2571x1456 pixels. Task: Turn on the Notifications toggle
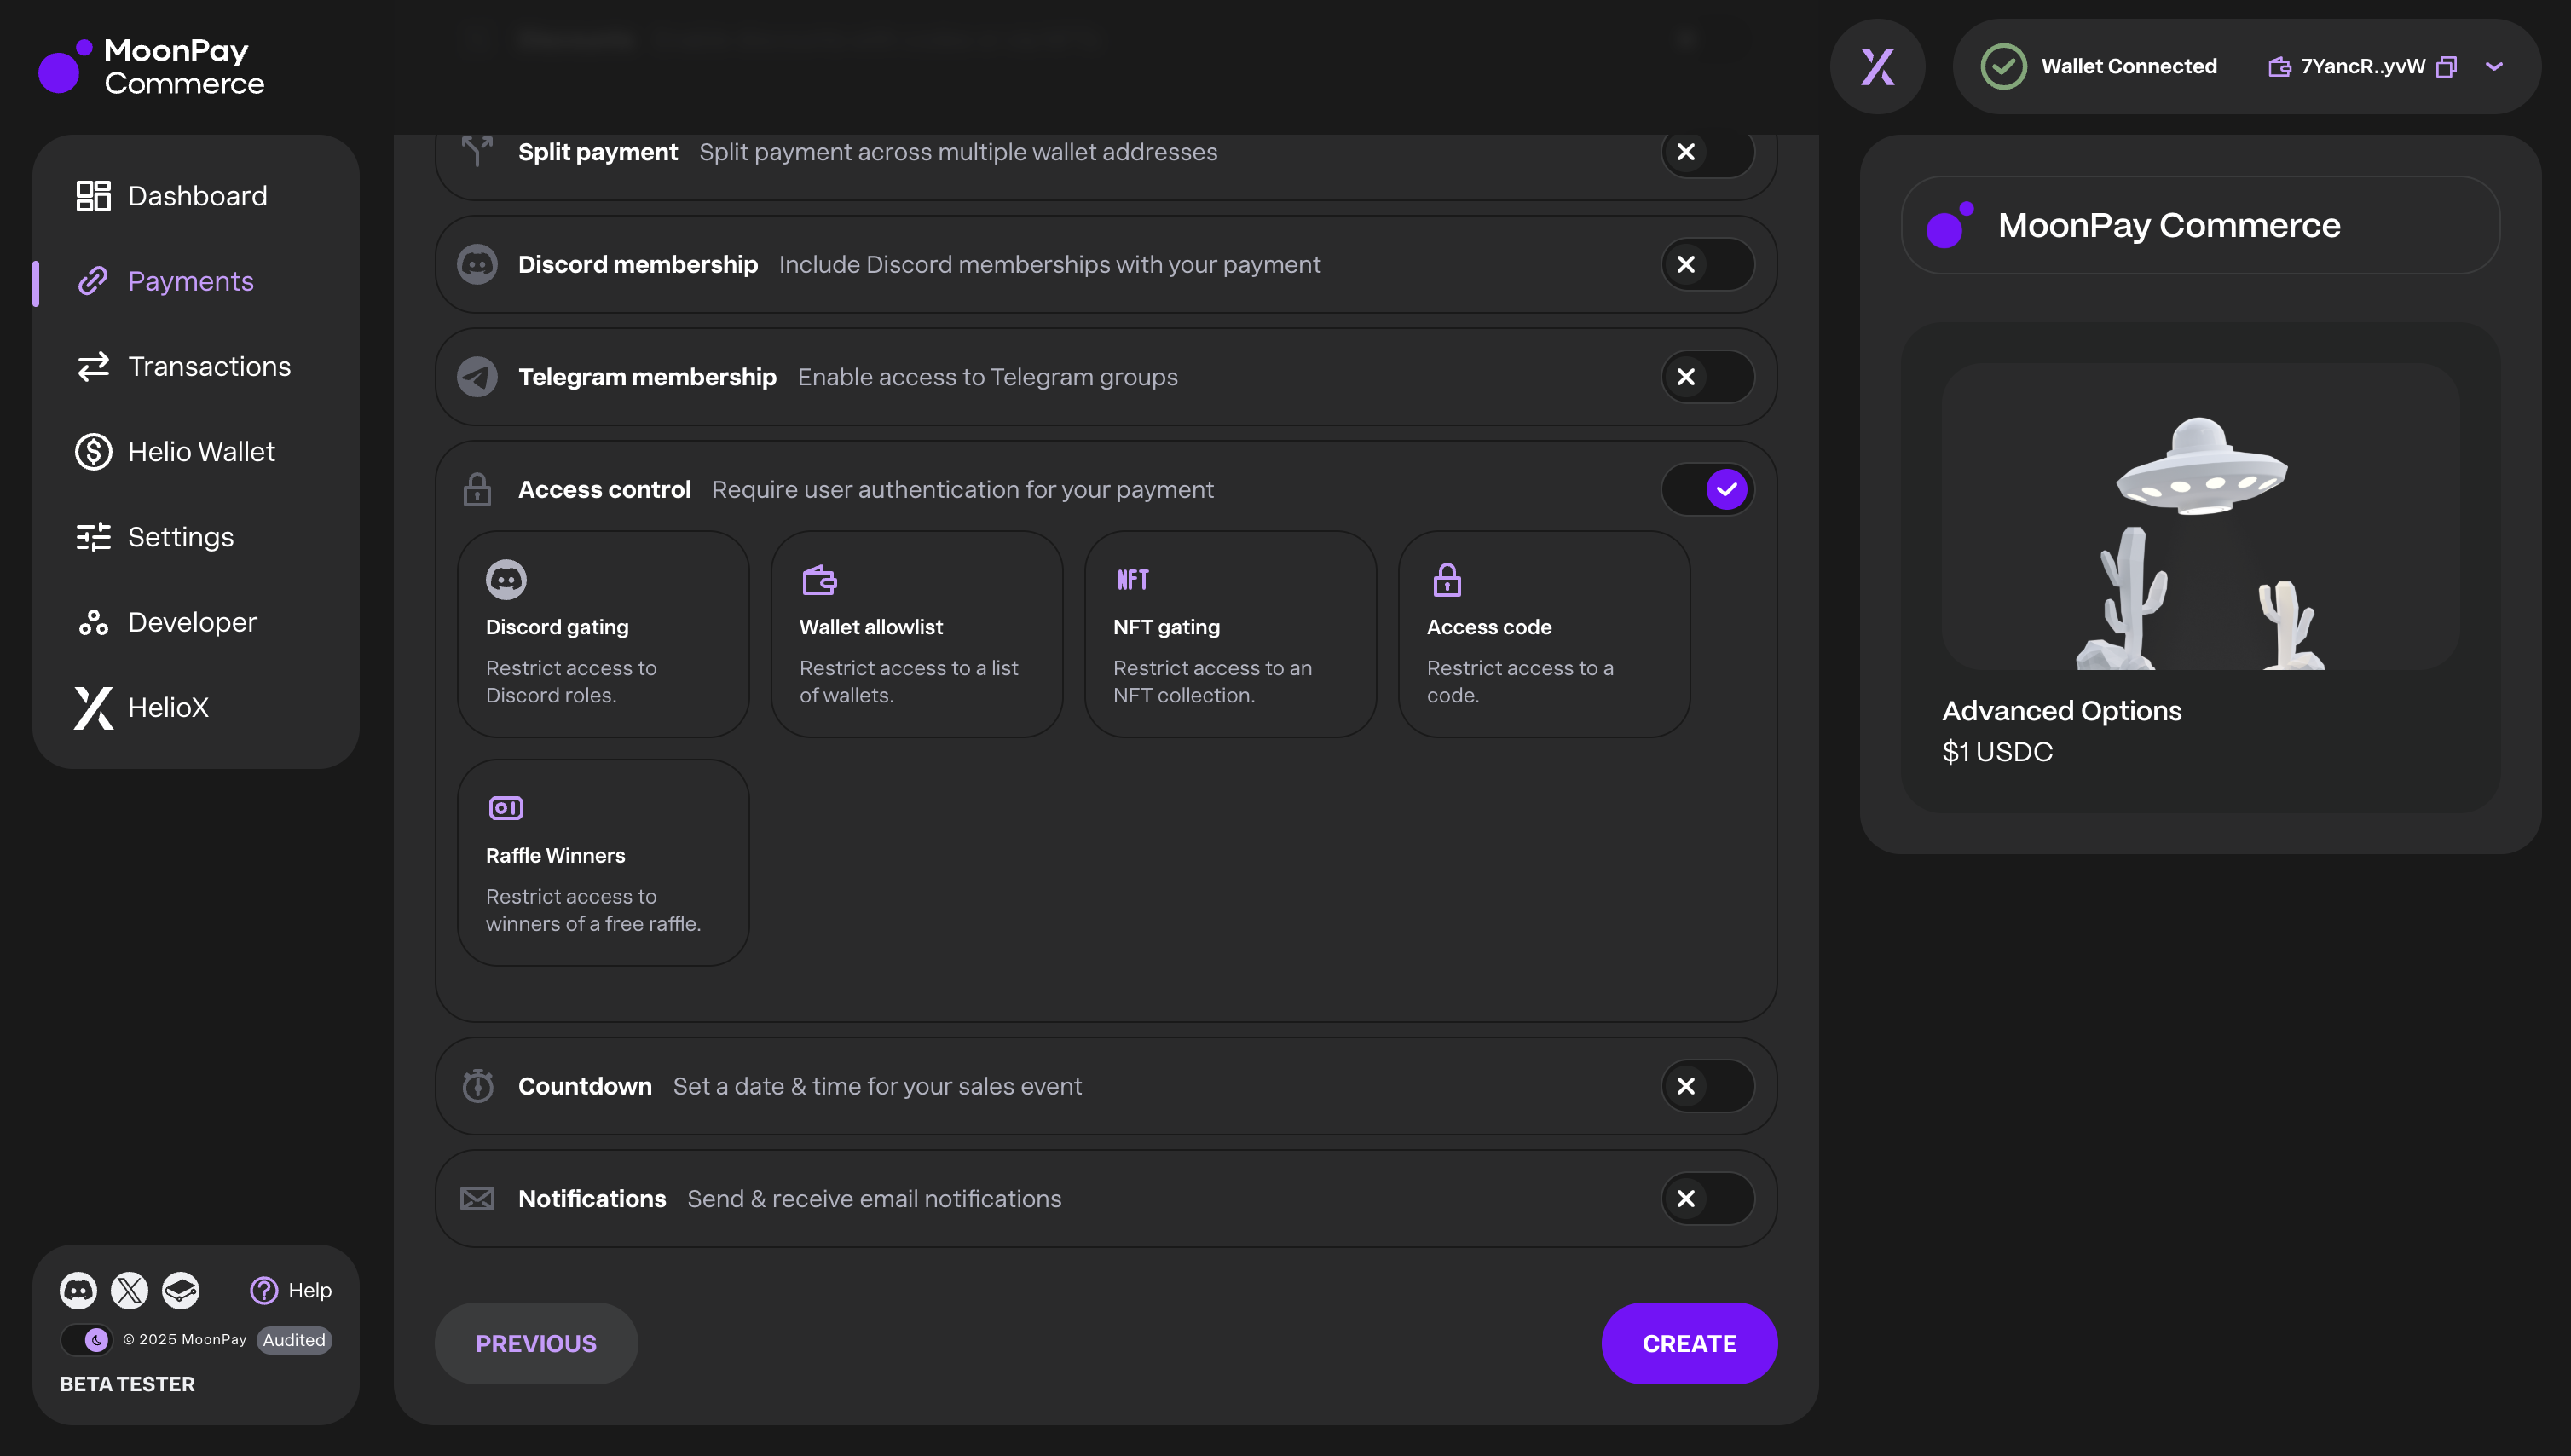1707,1198
